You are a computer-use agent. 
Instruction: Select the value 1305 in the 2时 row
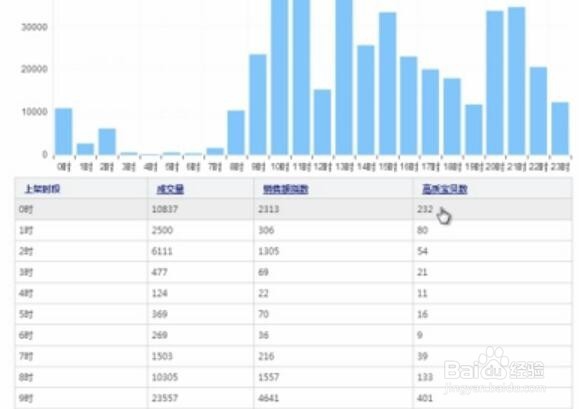click(x=268, y=251)
